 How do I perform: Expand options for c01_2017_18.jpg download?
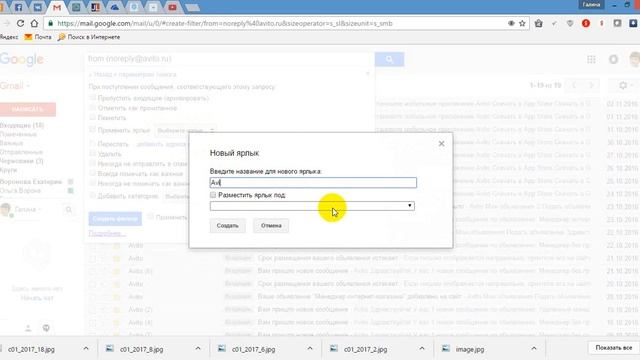[86, 349]
